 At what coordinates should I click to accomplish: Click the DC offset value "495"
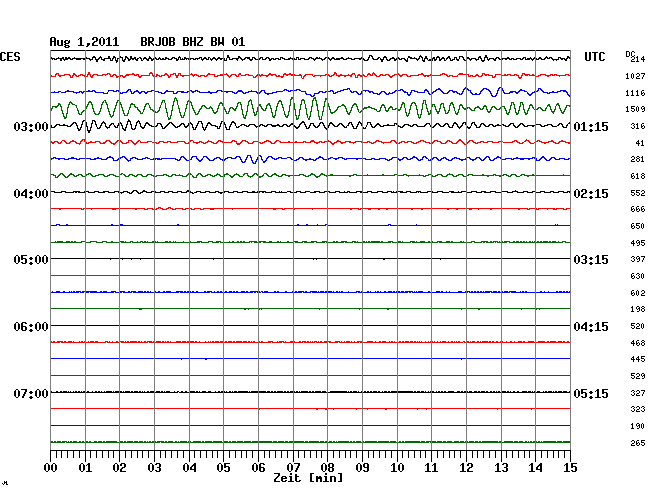tap(638, 243)
